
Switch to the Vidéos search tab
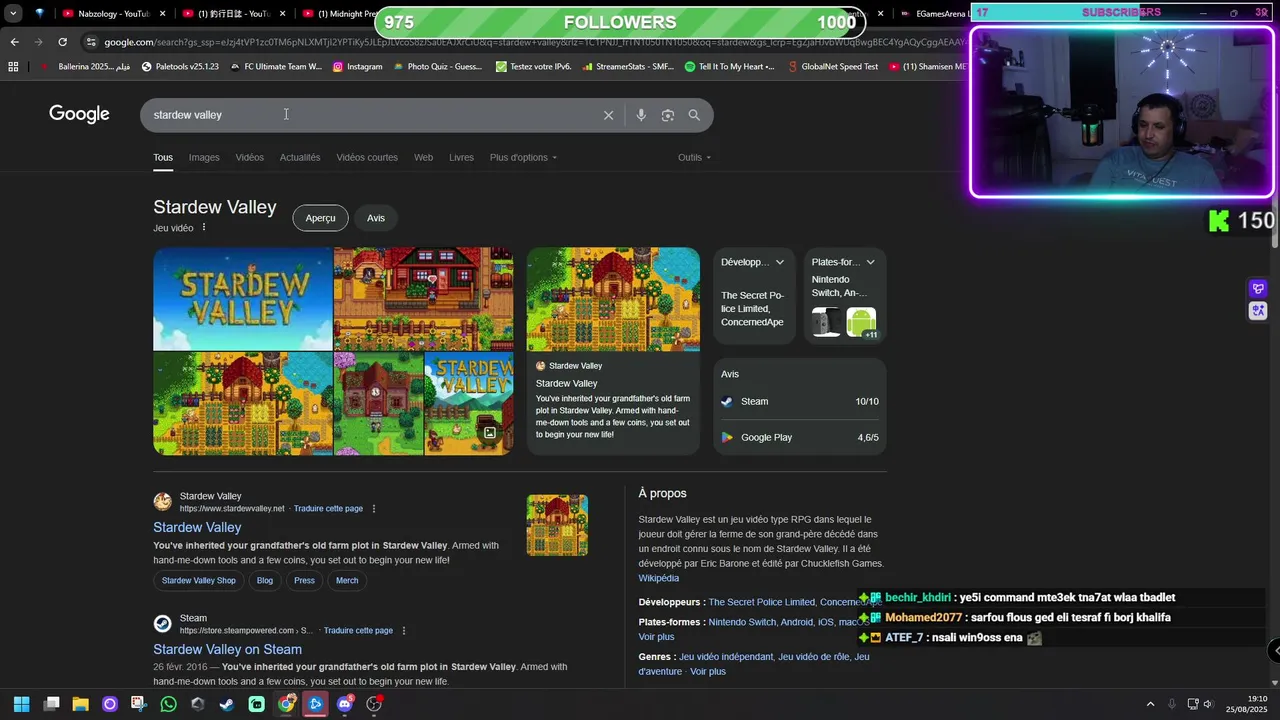coord(250,157)
